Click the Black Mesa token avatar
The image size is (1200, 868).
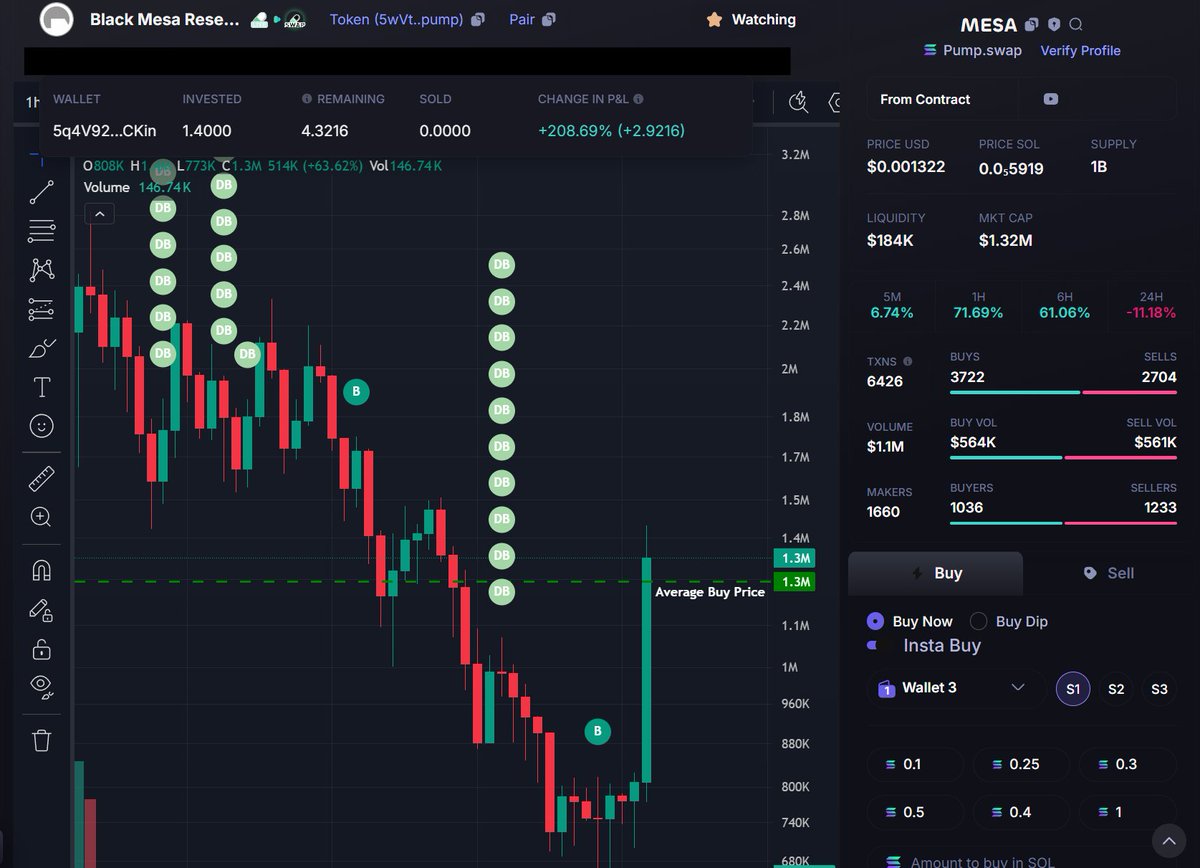coord(57,19)
